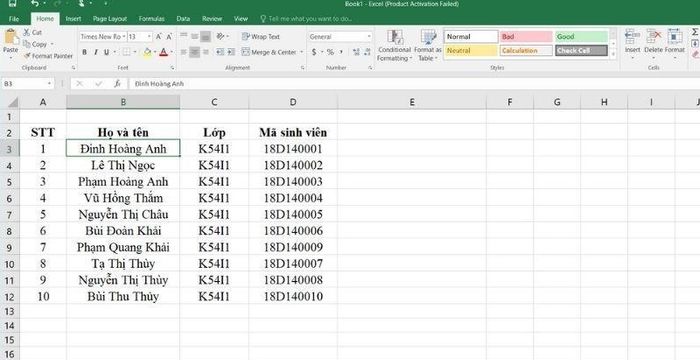This screenshot has width=700, height=360.
Task: Expand the cell styles gallery
Action: click(614, 54)
